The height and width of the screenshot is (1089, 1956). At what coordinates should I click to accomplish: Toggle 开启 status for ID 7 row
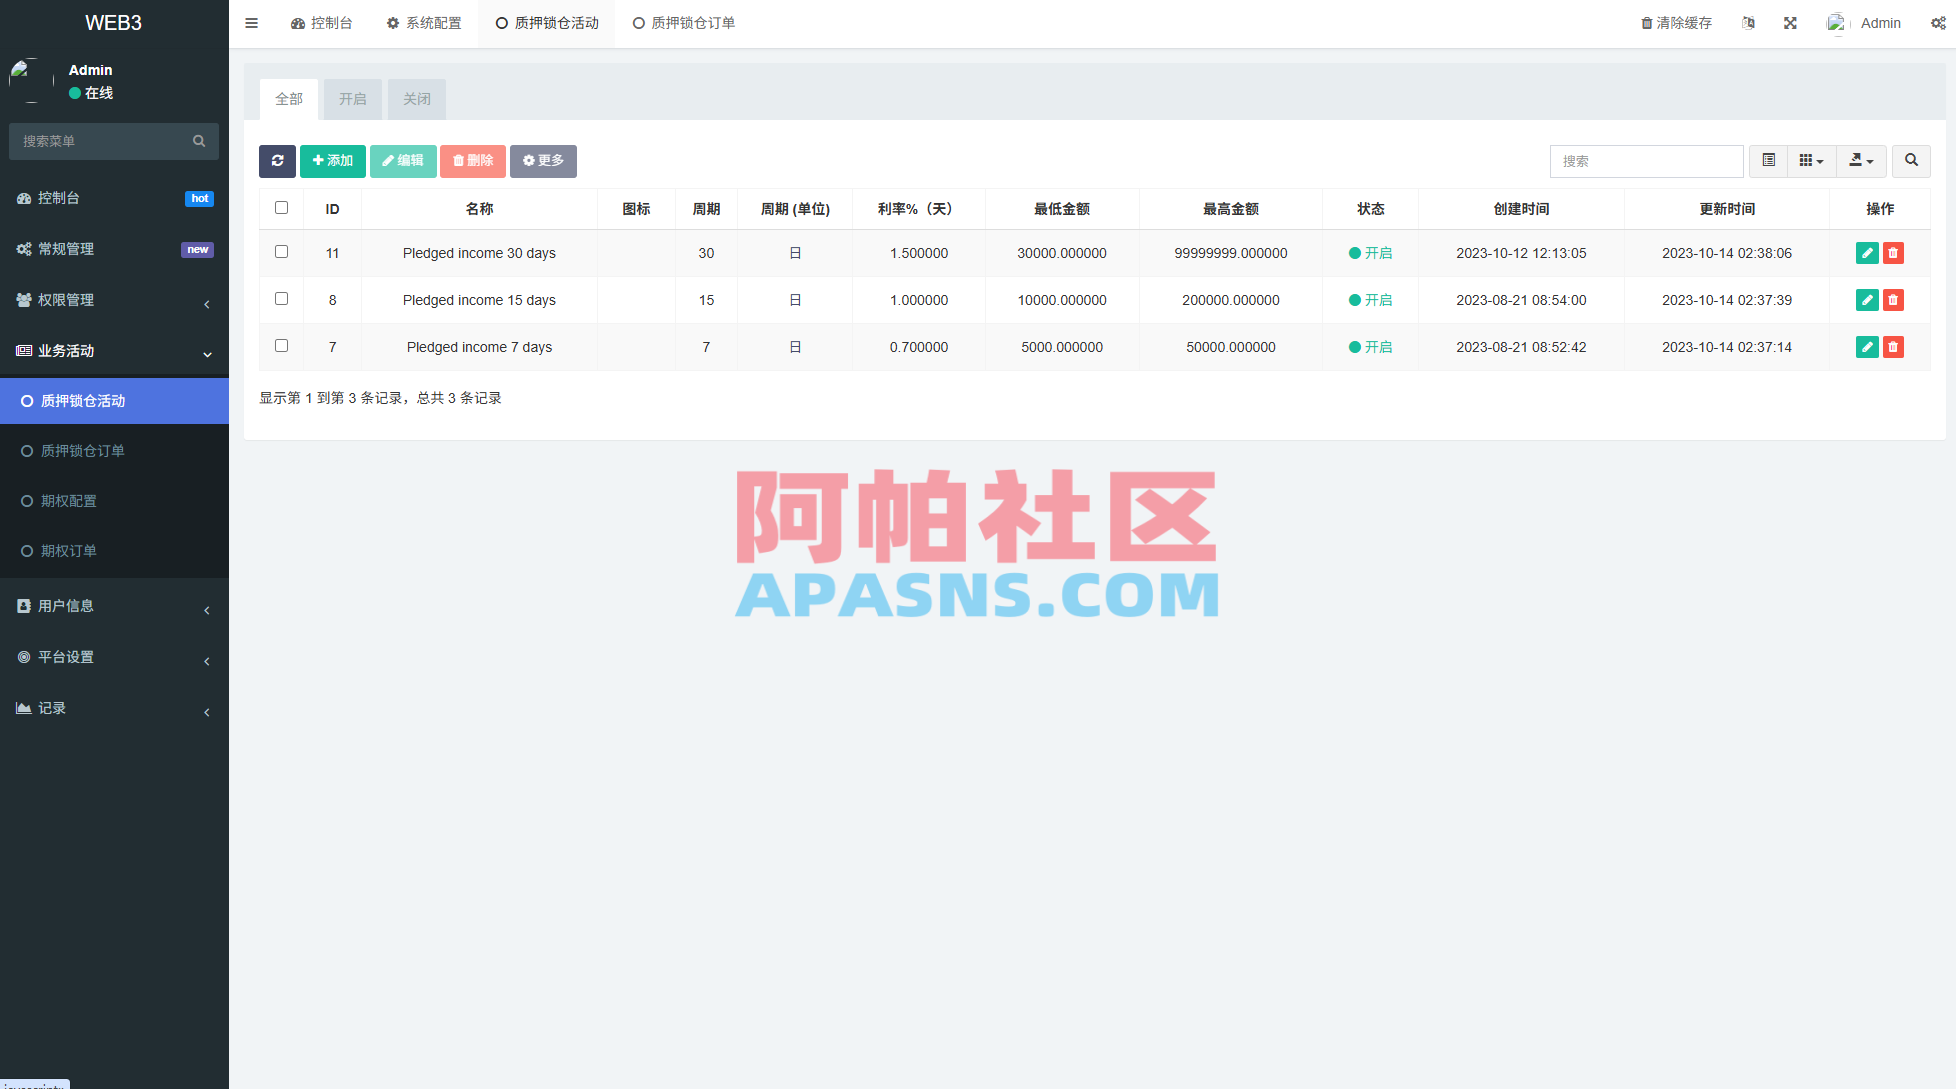pyautogui.click(x=1370, y=347)
